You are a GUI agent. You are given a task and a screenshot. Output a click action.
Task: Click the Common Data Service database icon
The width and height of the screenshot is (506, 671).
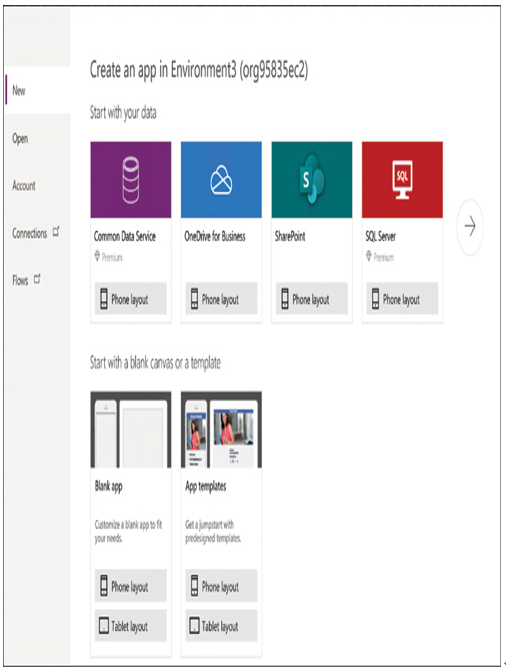(x=131, y=180)
